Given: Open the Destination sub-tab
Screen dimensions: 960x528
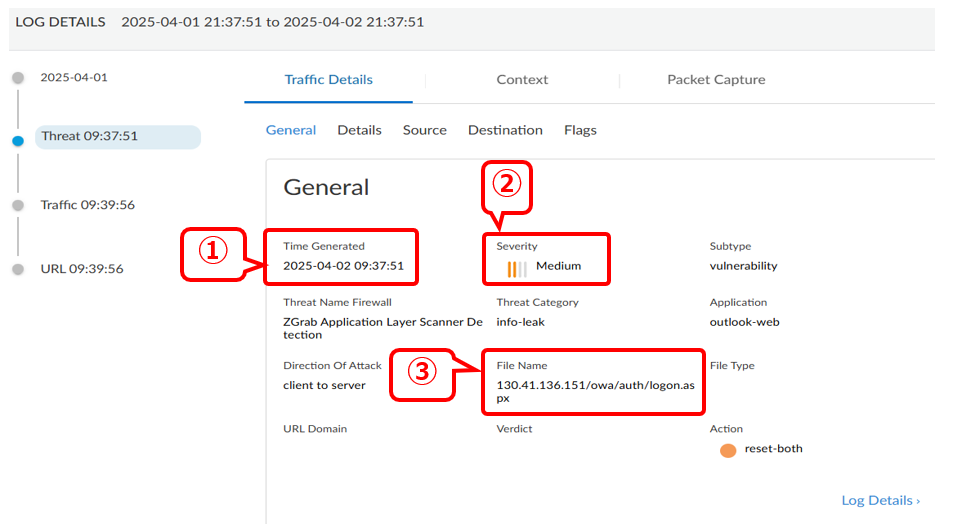Looking at the screenshot, I should tap(505, 130).
